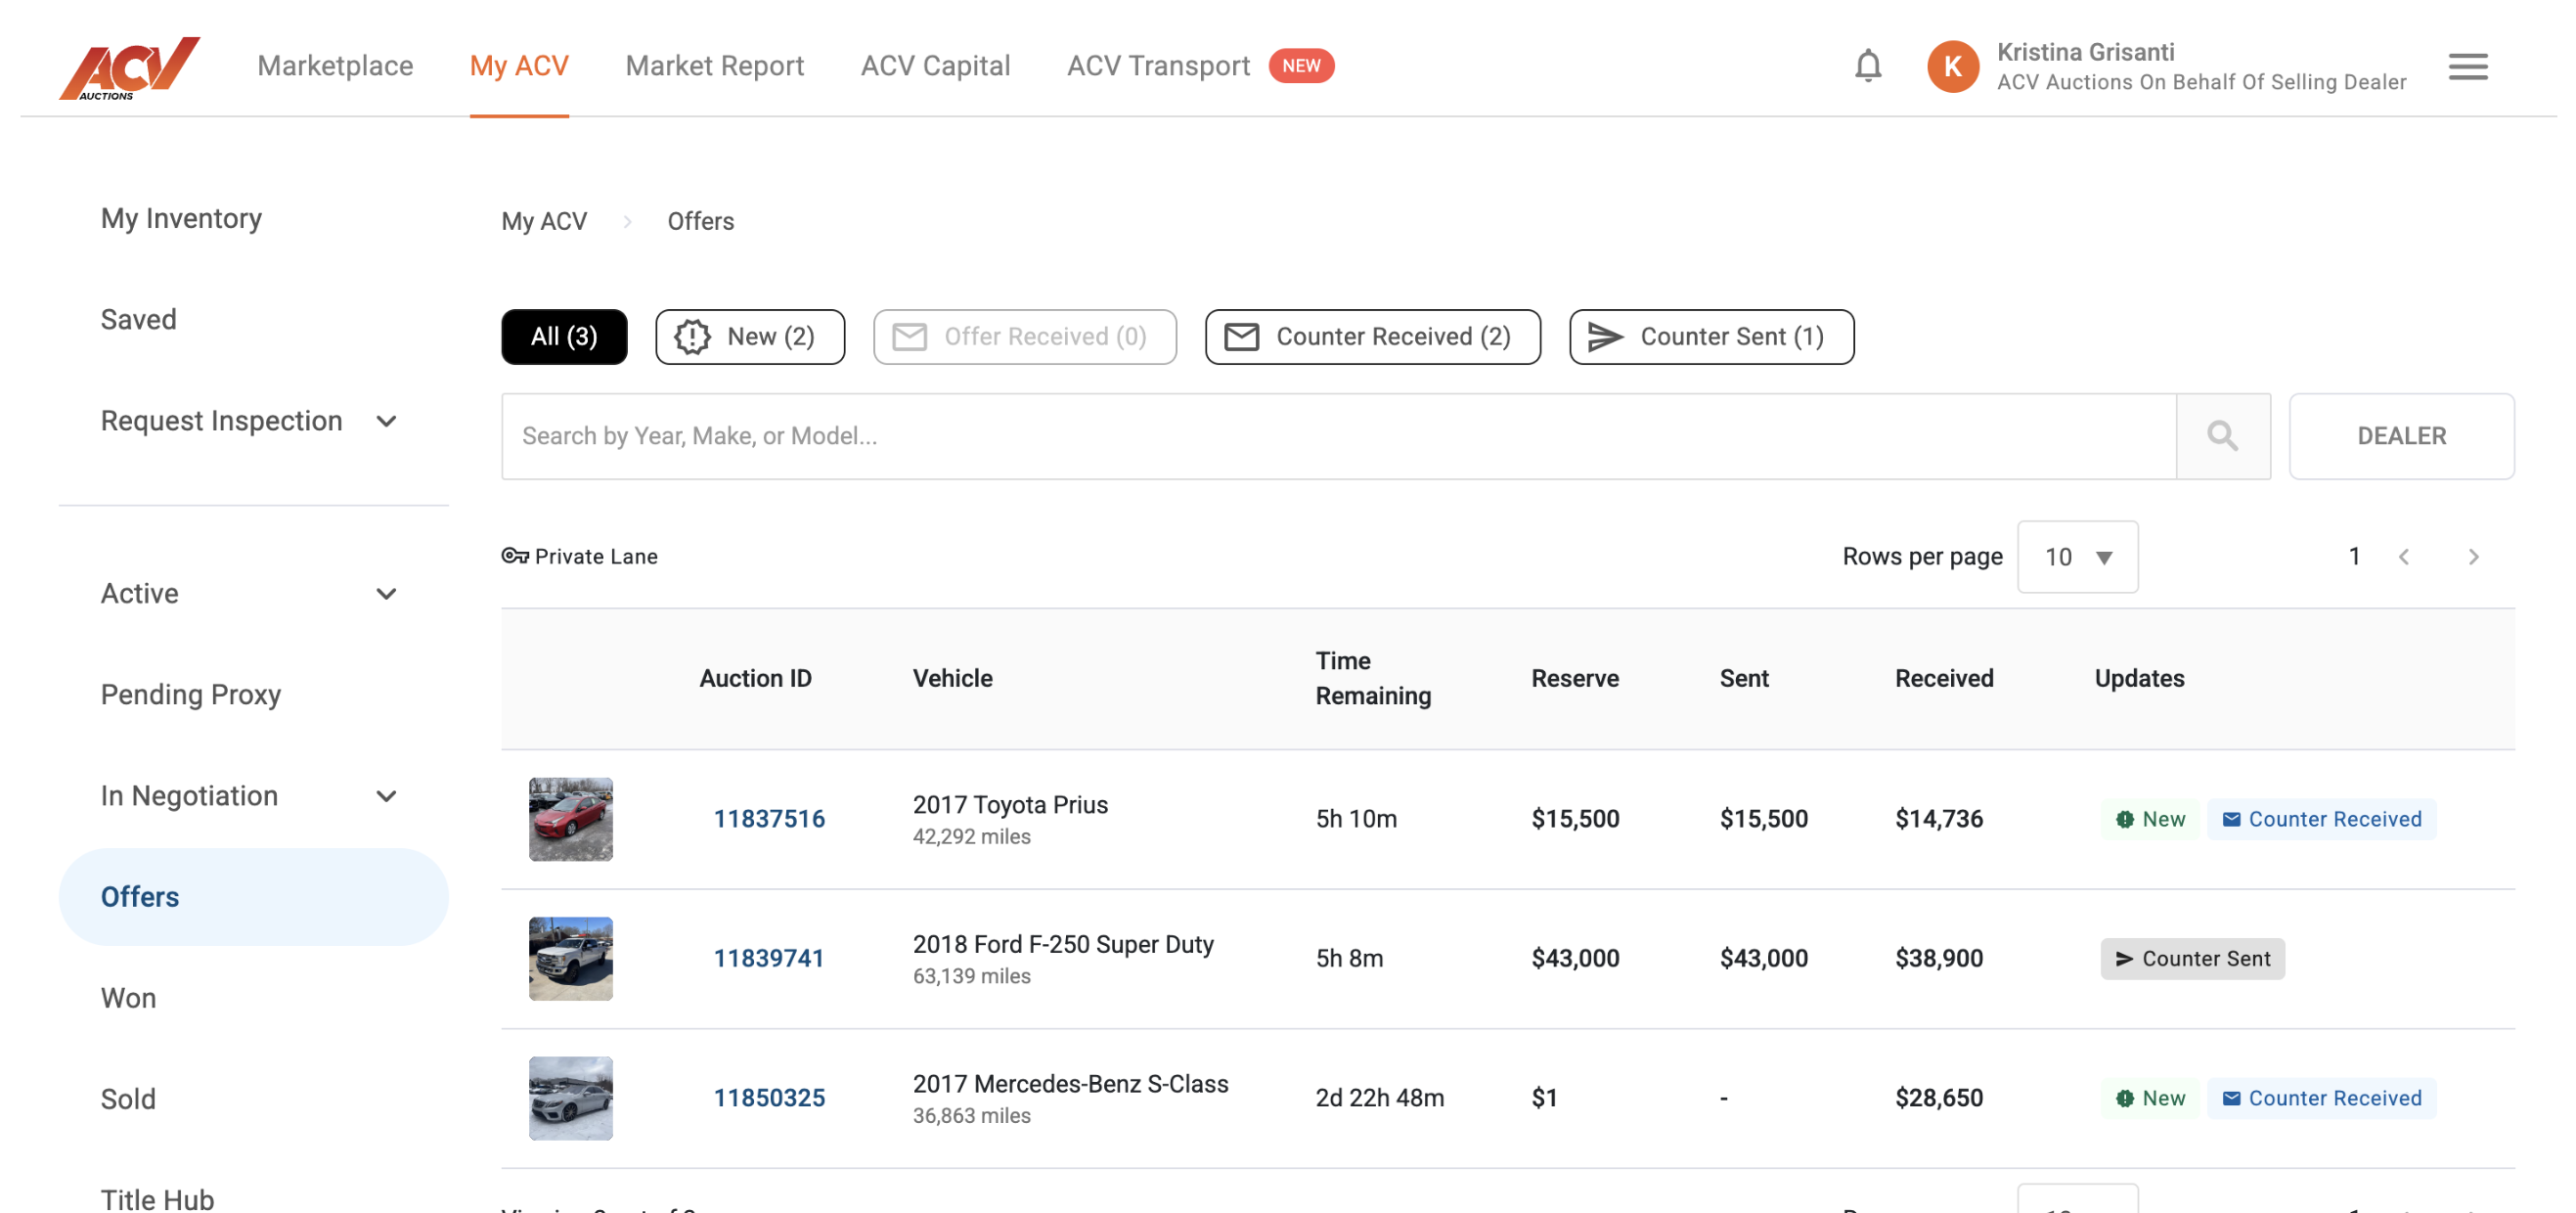
Task: Open the Marketplace tab
Action: click(335, 65)
